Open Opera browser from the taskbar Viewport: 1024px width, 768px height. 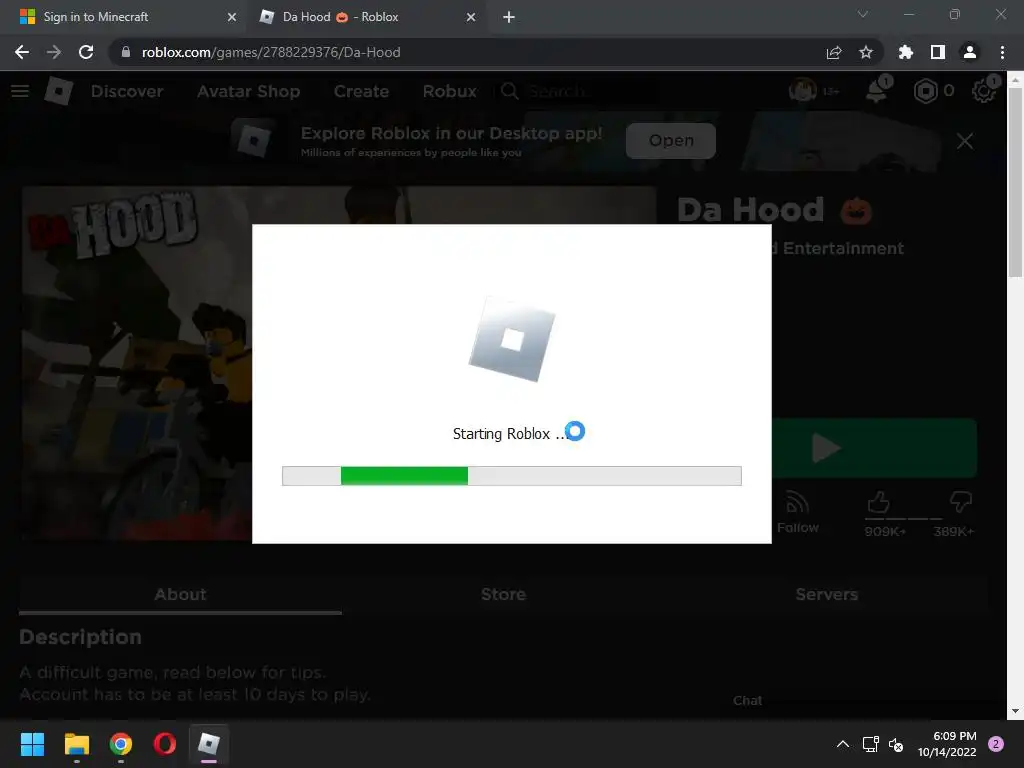coord(165,744)
